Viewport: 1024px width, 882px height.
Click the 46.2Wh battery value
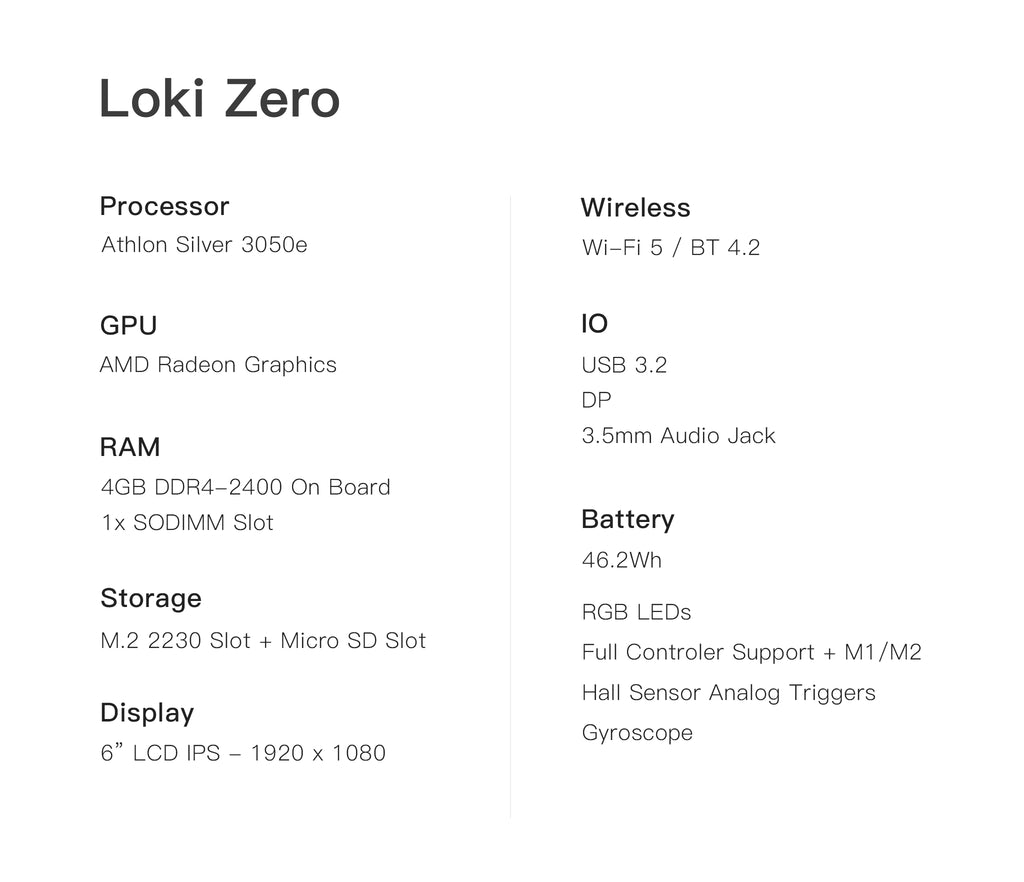pos(622,560)
